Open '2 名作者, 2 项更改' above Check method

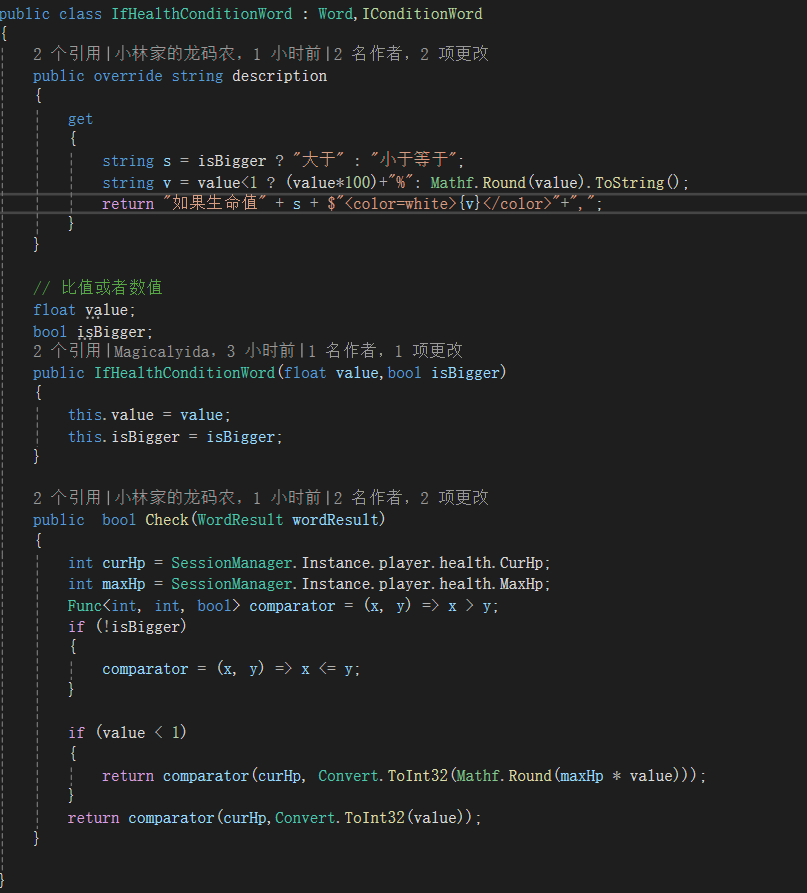pos(411,498)
